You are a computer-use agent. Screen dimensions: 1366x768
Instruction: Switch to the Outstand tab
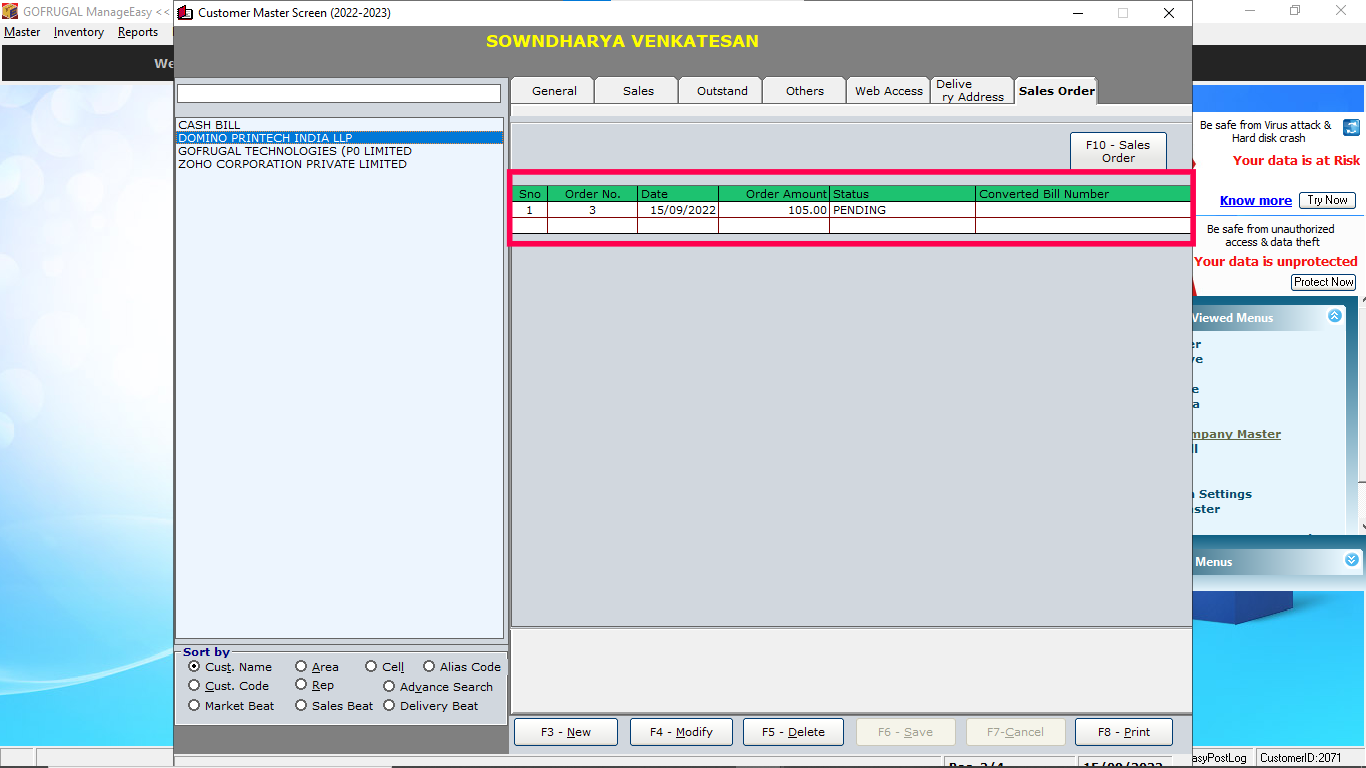722,90
